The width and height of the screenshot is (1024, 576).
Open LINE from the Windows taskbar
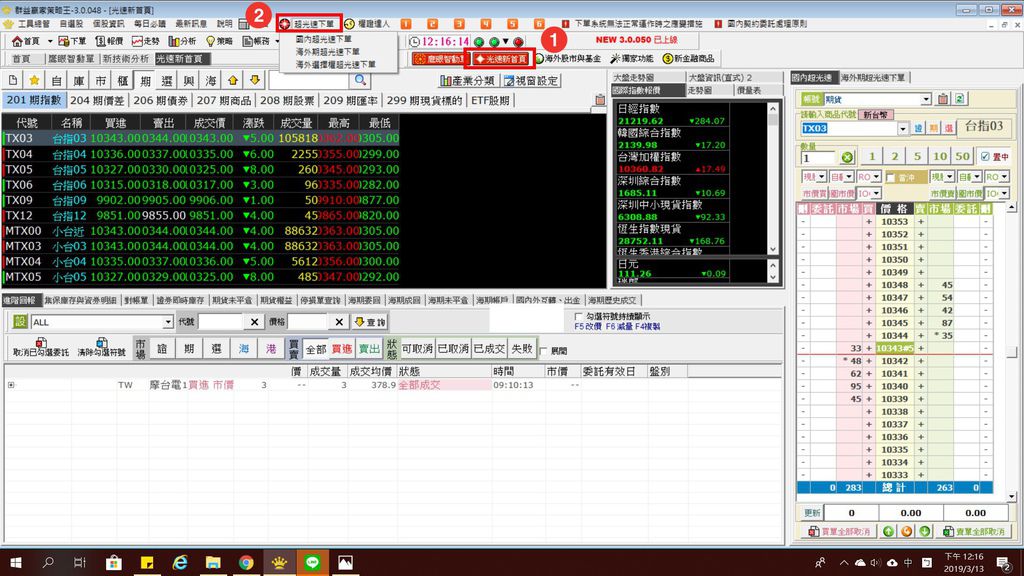tap(312, 562)
